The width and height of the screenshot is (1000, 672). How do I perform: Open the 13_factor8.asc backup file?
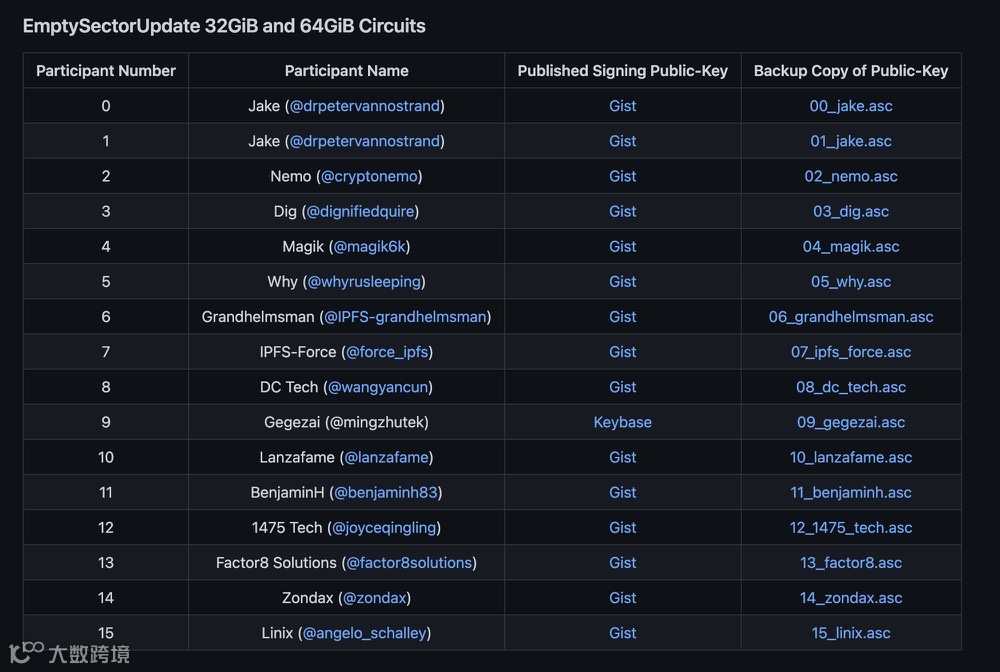851,563
